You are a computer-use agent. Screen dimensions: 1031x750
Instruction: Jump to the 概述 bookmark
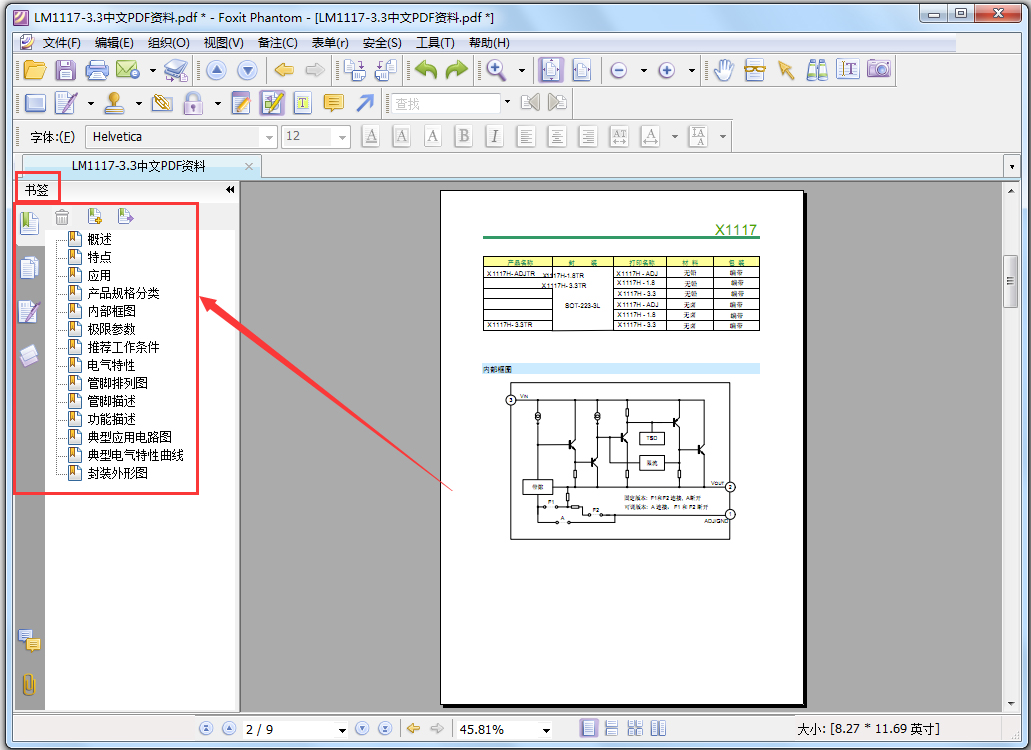pos(99,239)
